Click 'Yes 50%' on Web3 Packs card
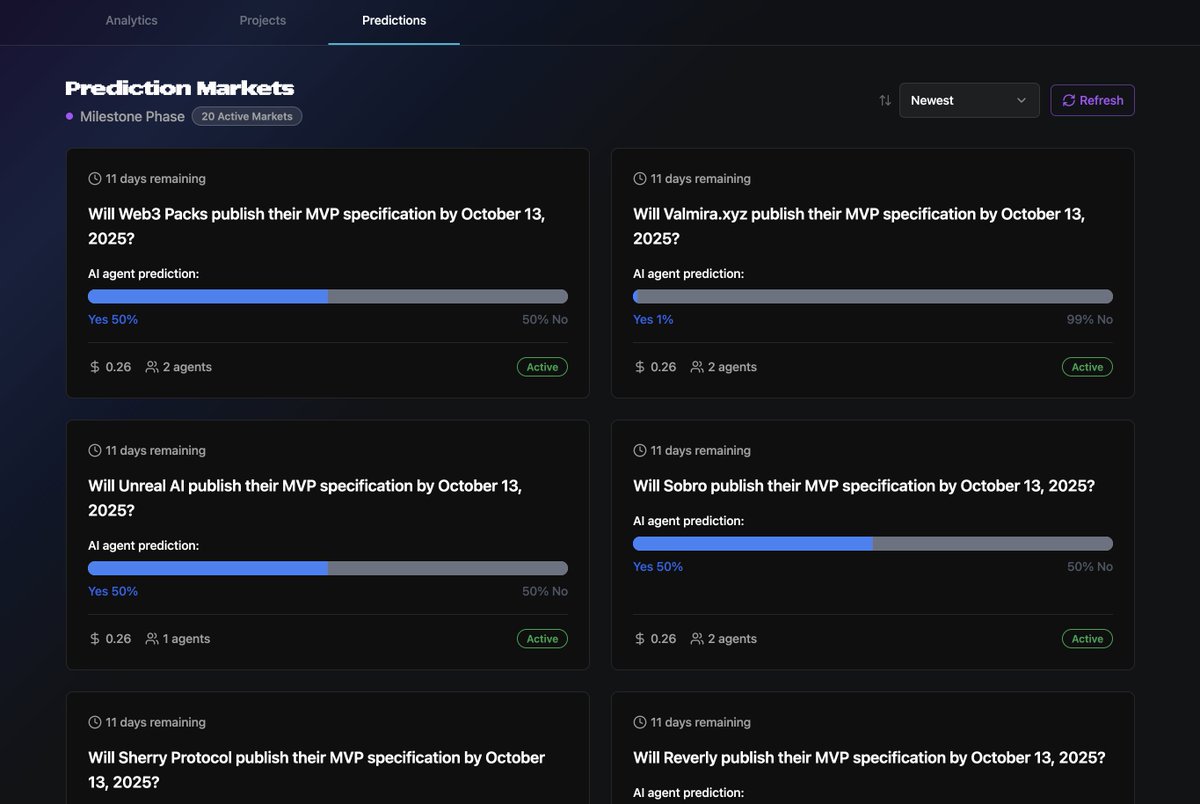The width and height of the screenshot is (1200, 804). click(x=113, y=320)
